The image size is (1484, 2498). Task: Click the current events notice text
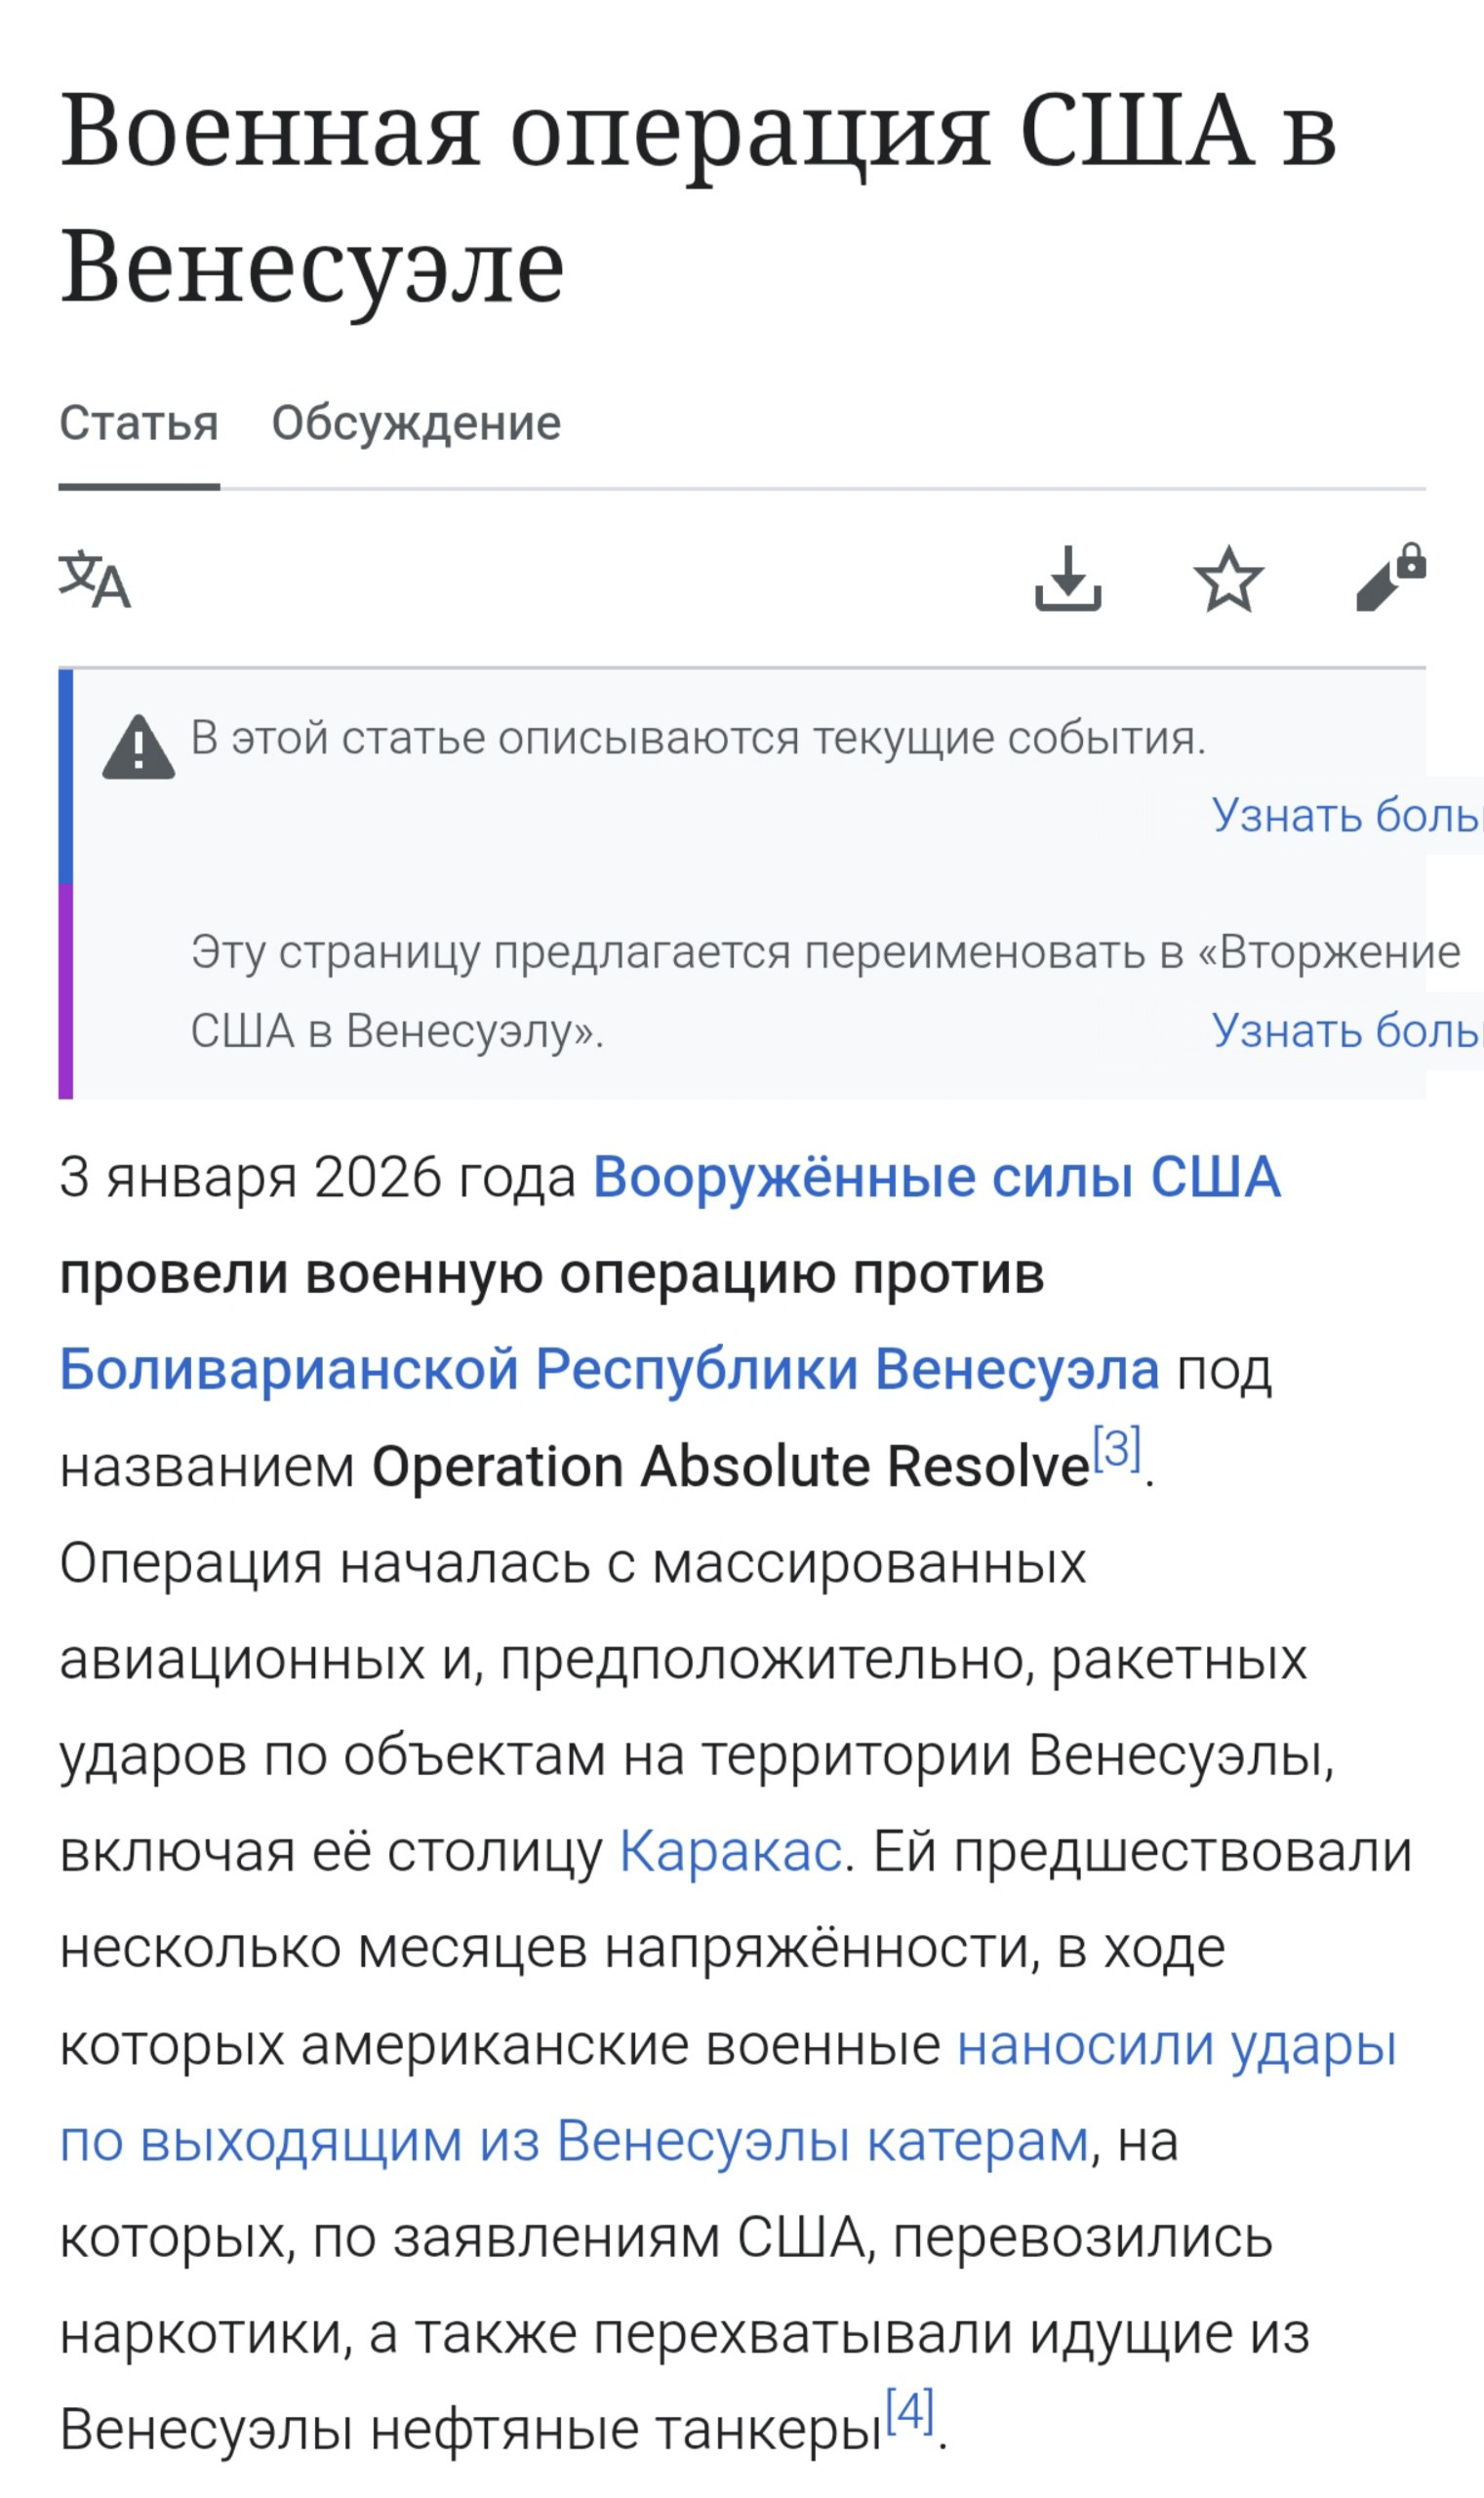click(698, 739)
